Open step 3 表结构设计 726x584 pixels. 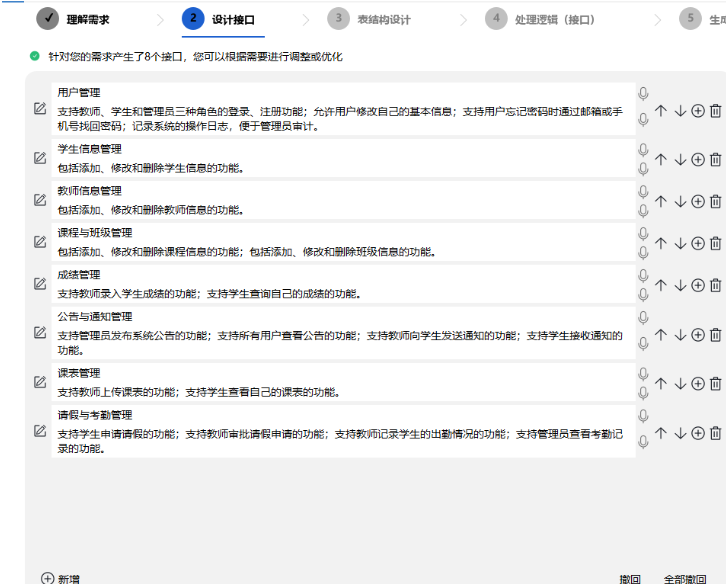[x=370, y=18]
